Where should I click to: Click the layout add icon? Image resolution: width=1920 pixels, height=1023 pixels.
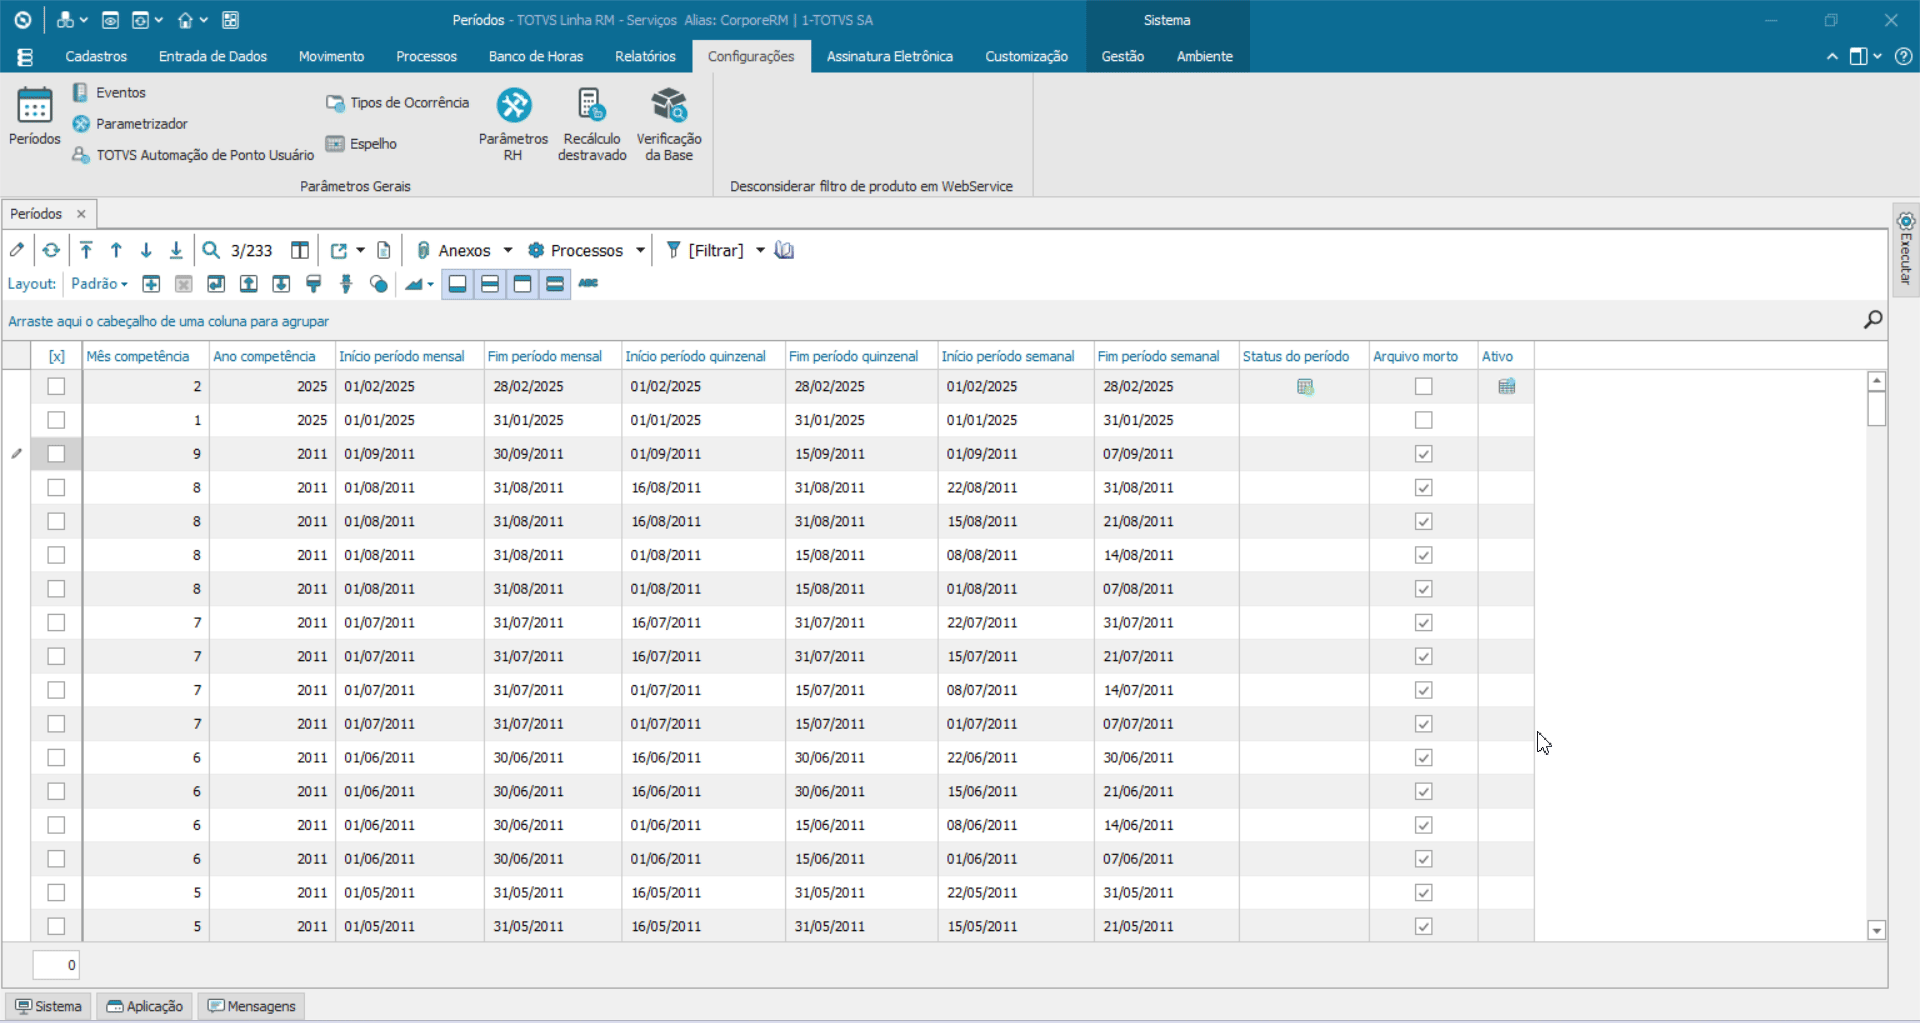[151, 284]
